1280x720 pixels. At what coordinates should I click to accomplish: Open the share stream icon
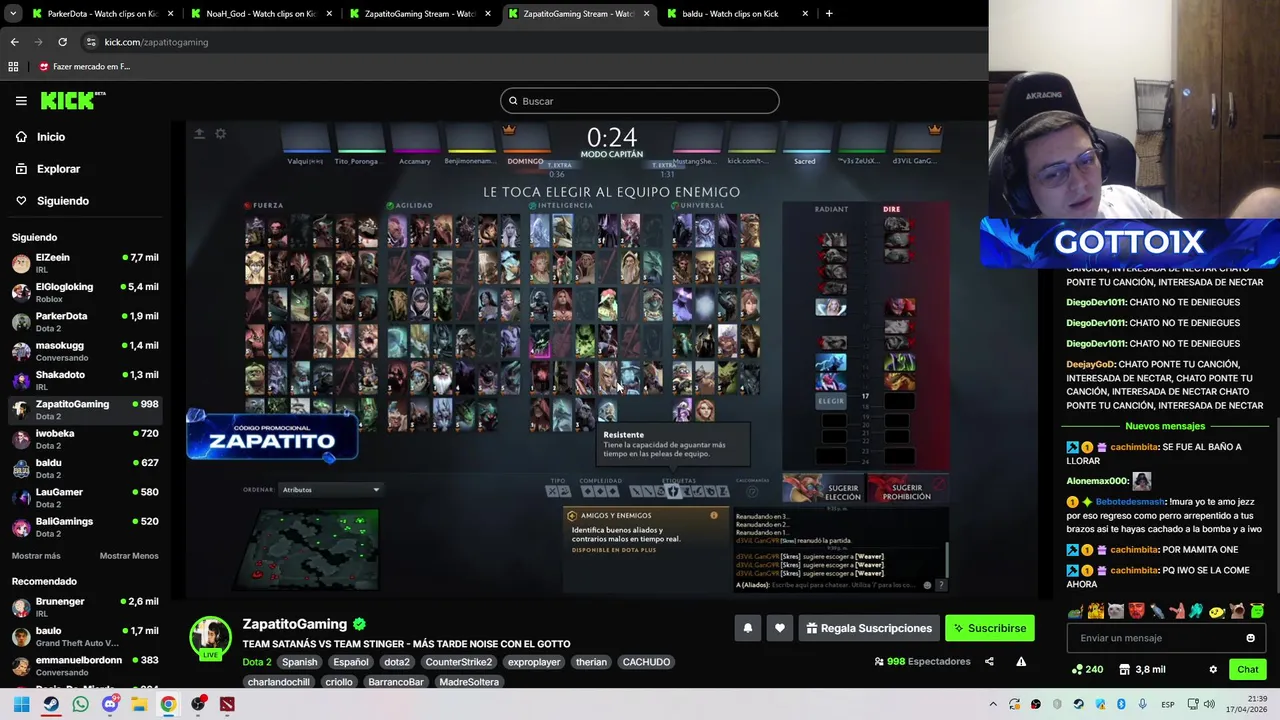point(989,661)
